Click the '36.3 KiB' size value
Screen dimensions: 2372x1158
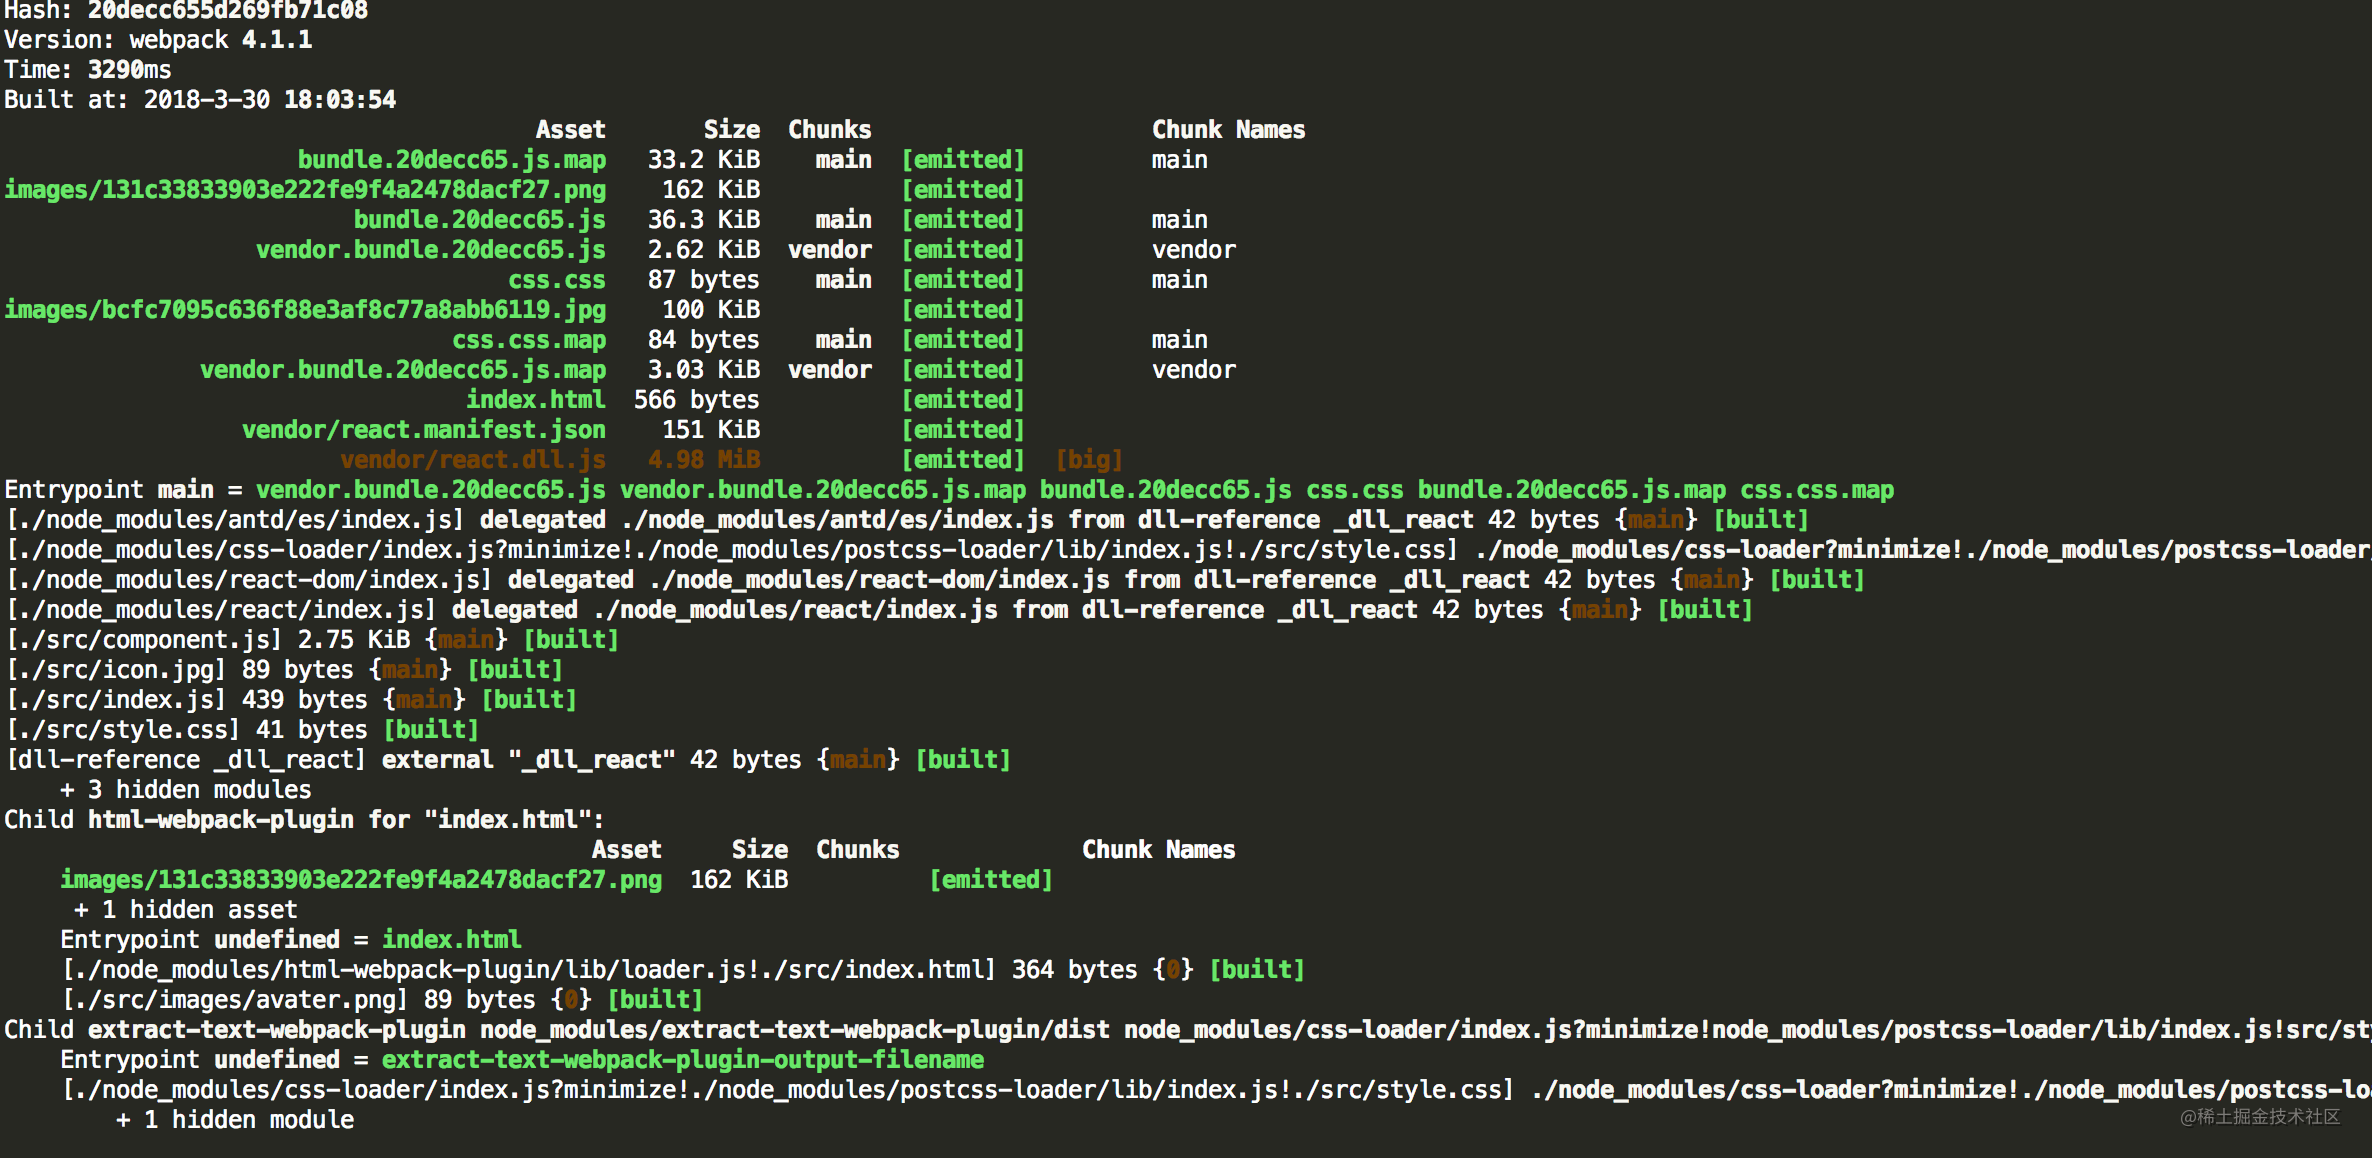click(x=704, y=220)
